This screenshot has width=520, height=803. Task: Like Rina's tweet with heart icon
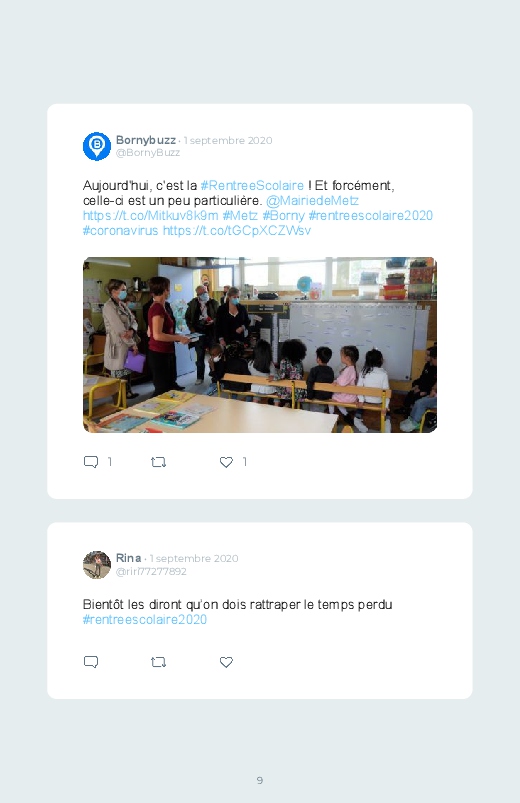(x=226, y=662)
